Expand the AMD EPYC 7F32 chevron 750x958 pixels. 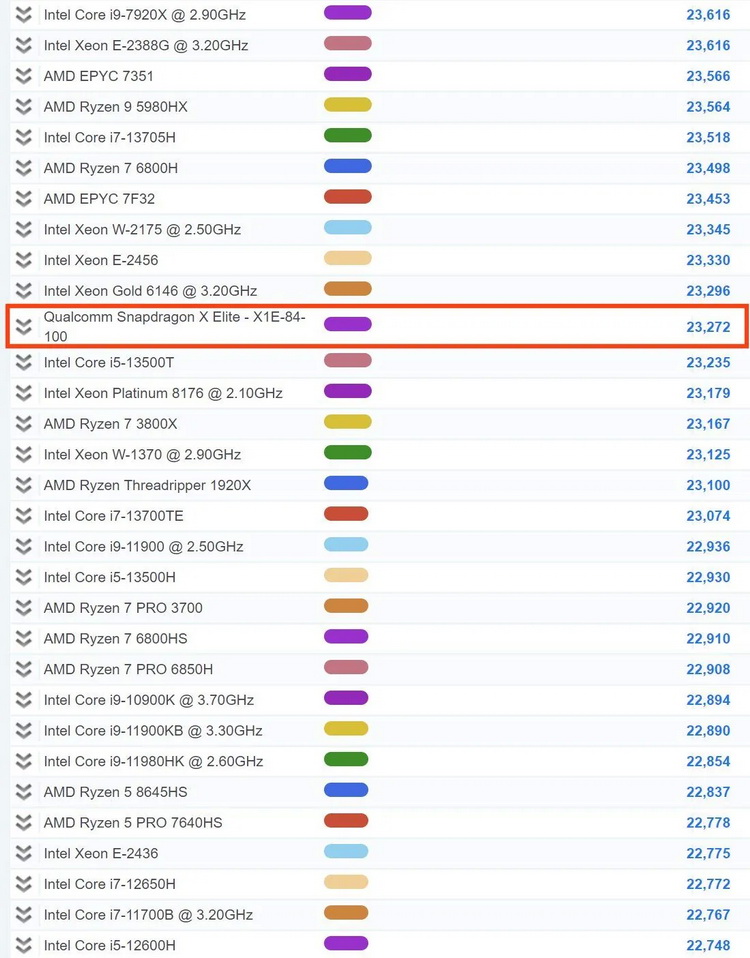(x=24, y=199)
